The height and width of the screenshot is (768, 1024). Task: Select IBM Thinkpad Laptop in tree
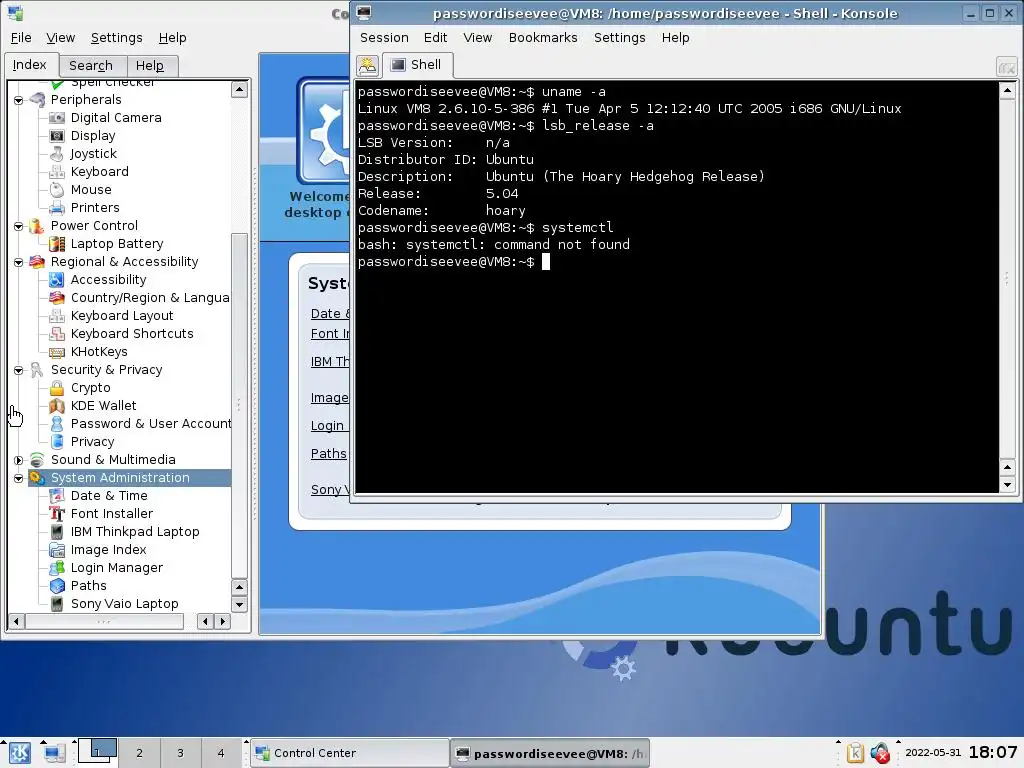(x=135, y=532)
